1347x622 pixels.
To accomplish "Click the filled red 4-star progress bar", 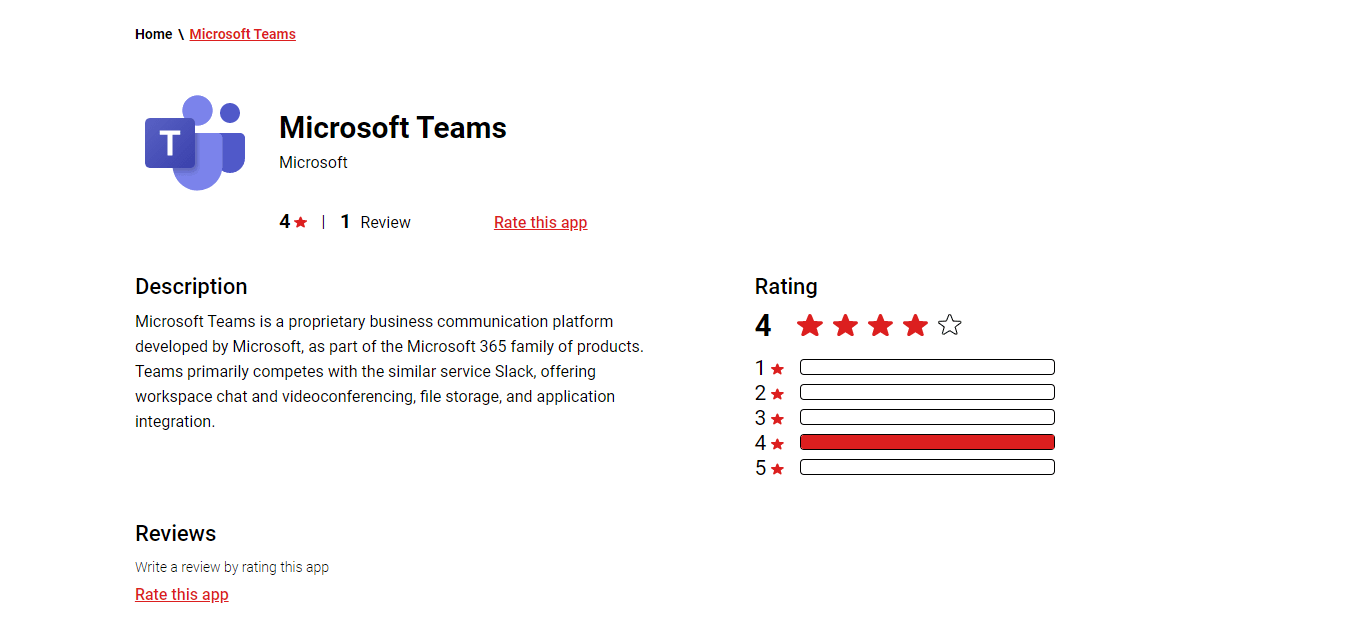I will (x=926, y=441).
